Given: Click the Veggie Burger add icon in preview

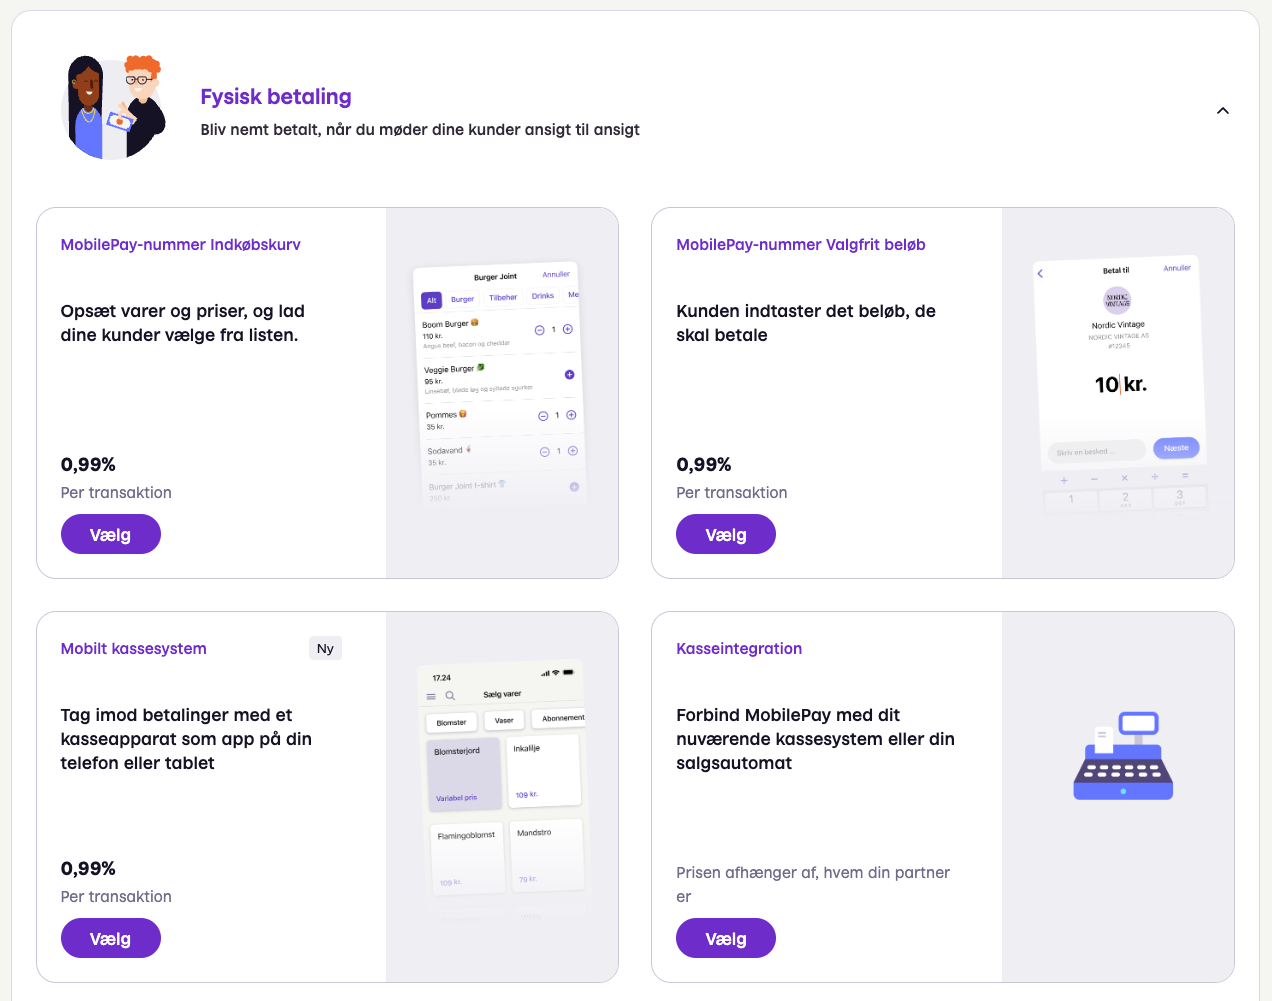Looking at the screenshot, I should [569, 374].
